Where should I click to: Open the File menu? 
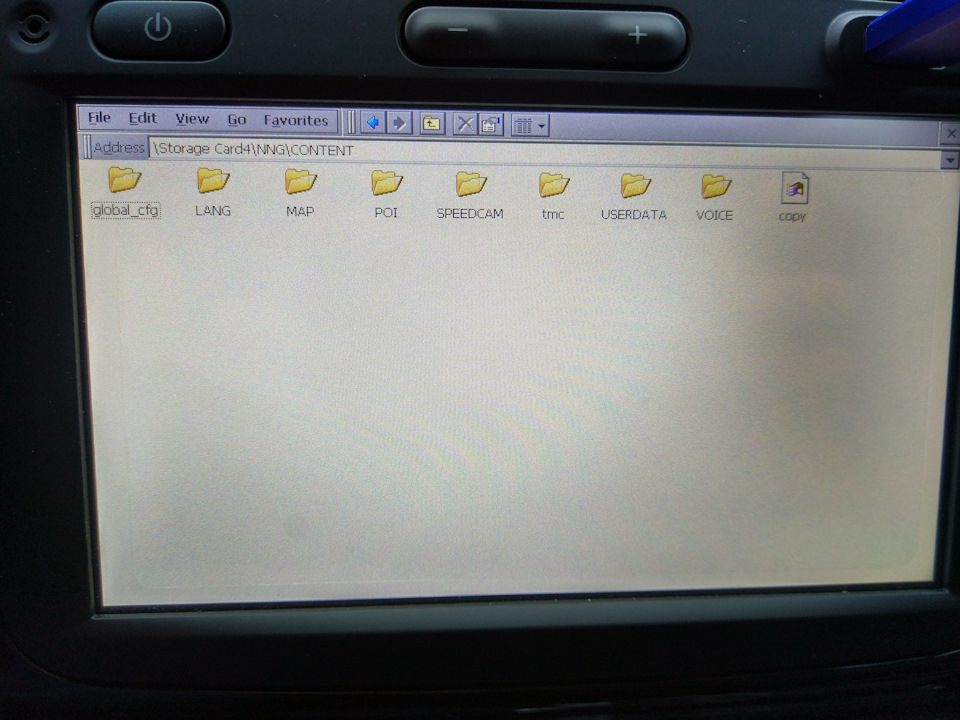click(99, 118)
